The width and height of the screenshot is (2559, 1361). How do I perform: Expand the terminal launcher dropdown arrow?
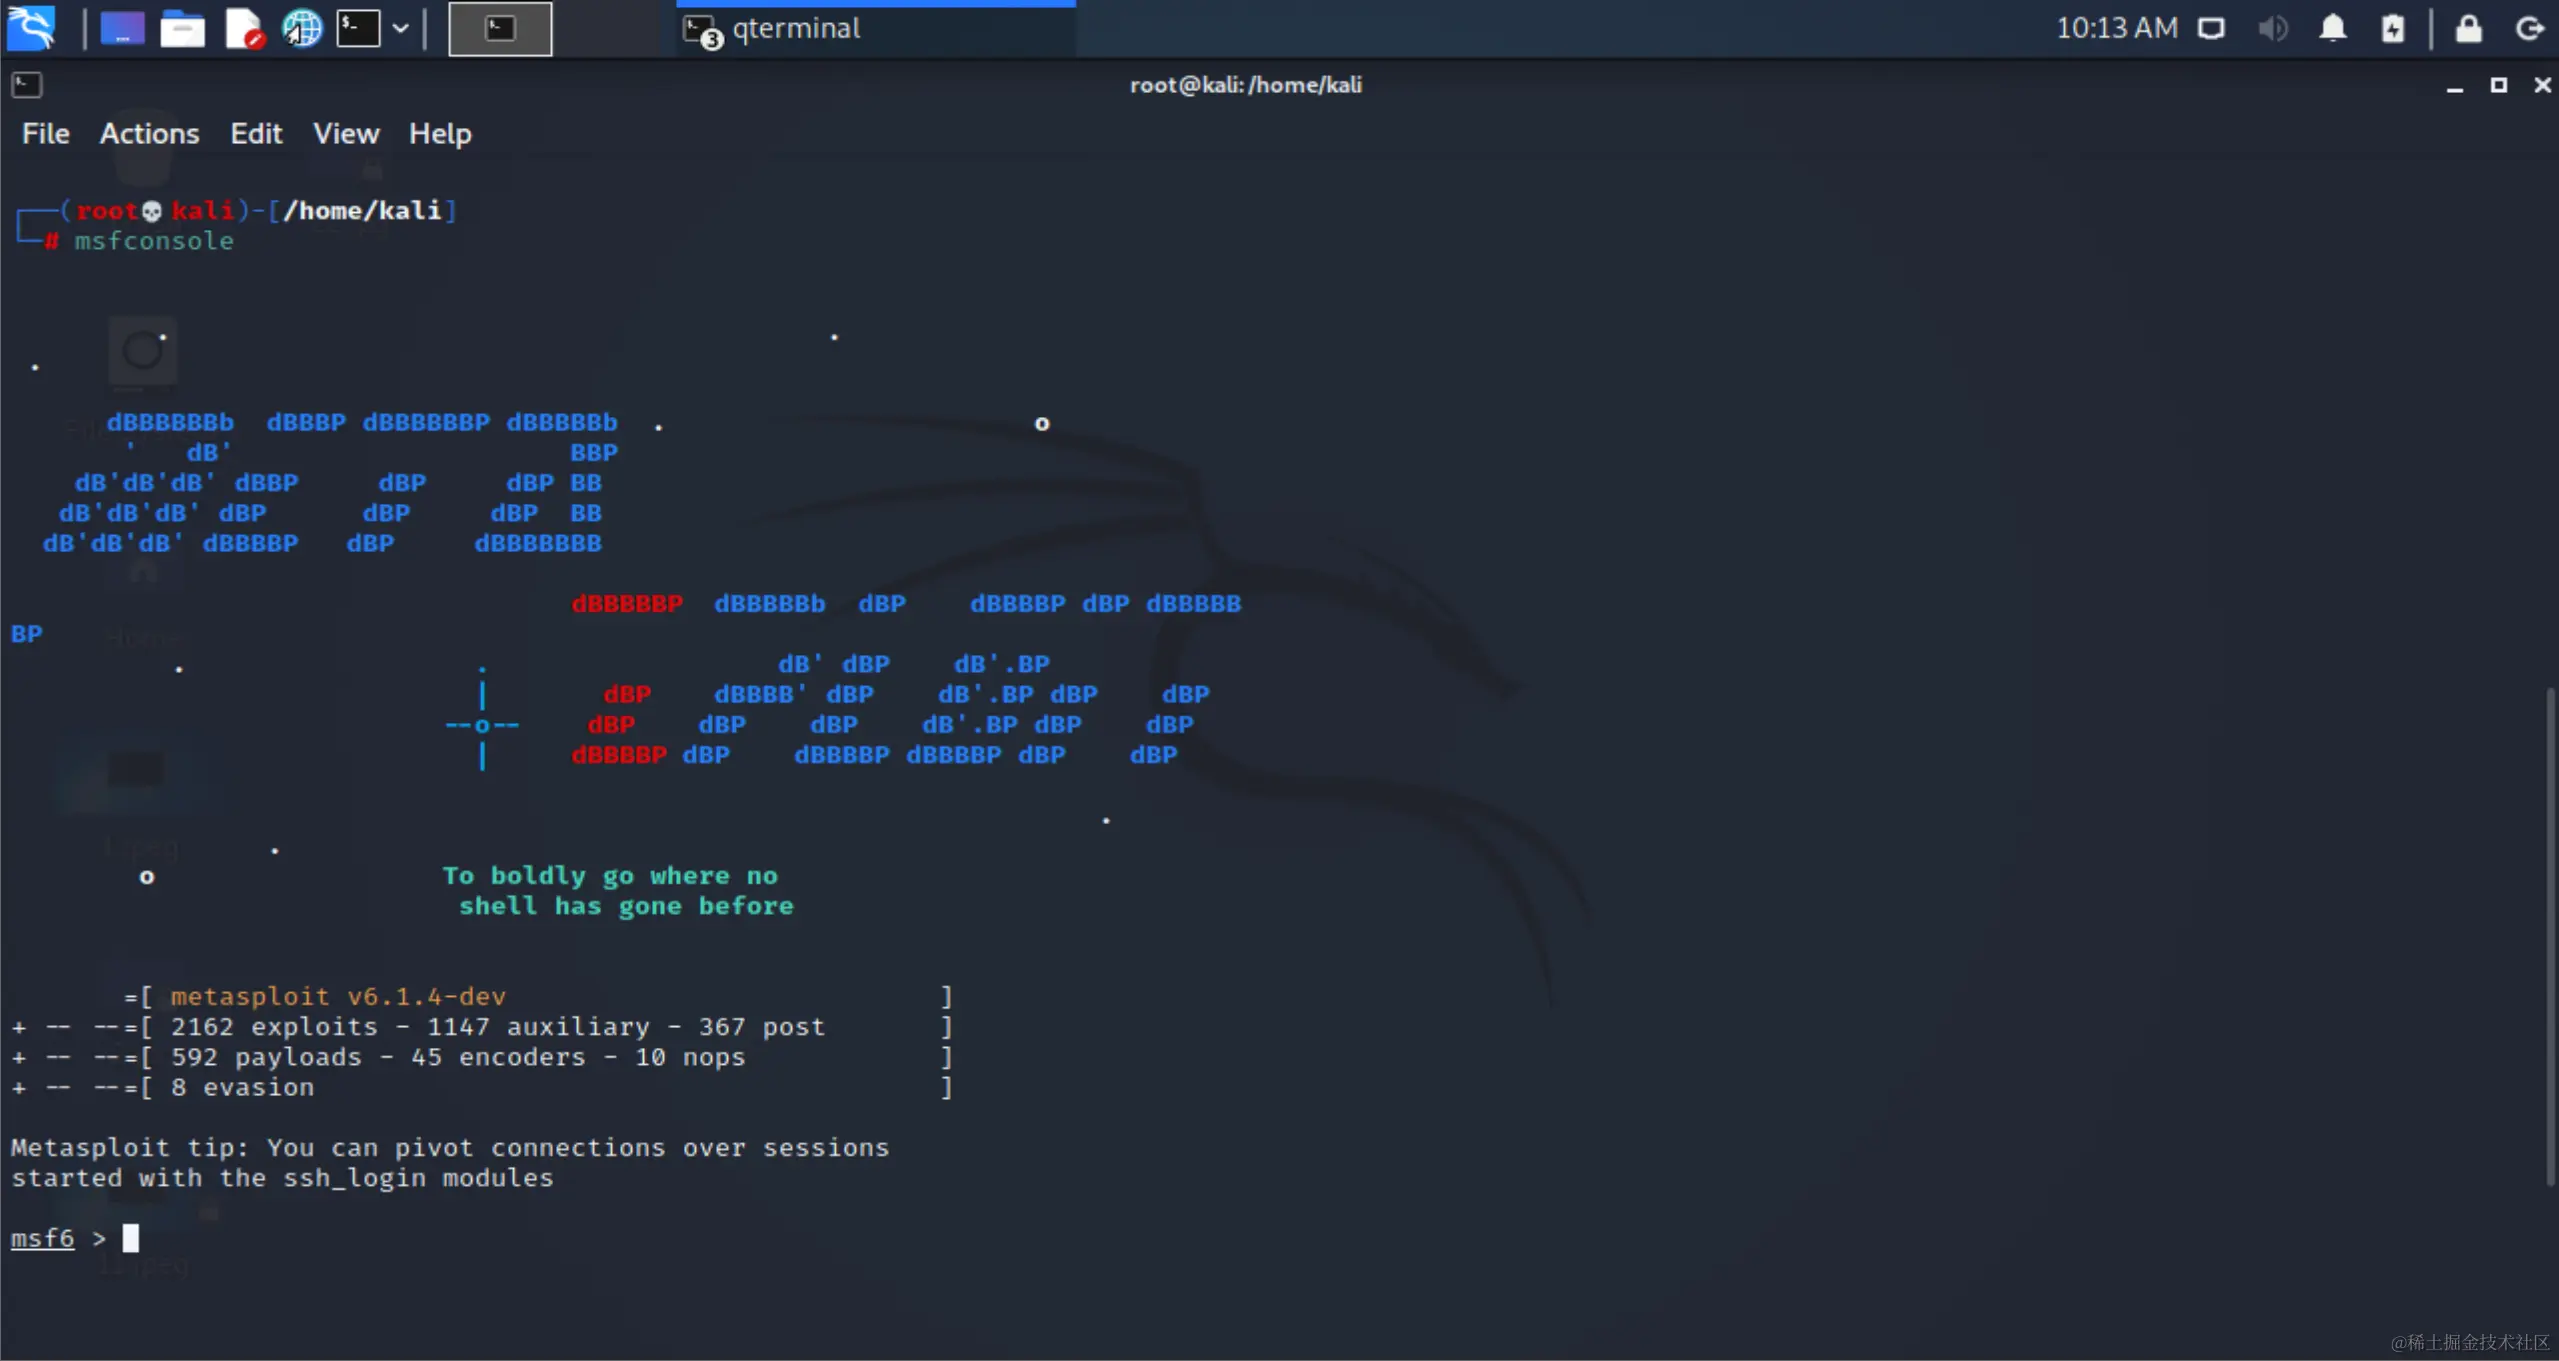(x=400, y=28)
